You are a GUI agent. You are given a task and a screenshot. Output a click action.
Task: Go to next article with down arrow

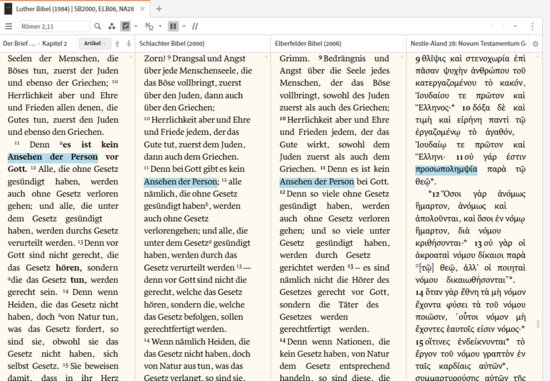tap(129, 44)
